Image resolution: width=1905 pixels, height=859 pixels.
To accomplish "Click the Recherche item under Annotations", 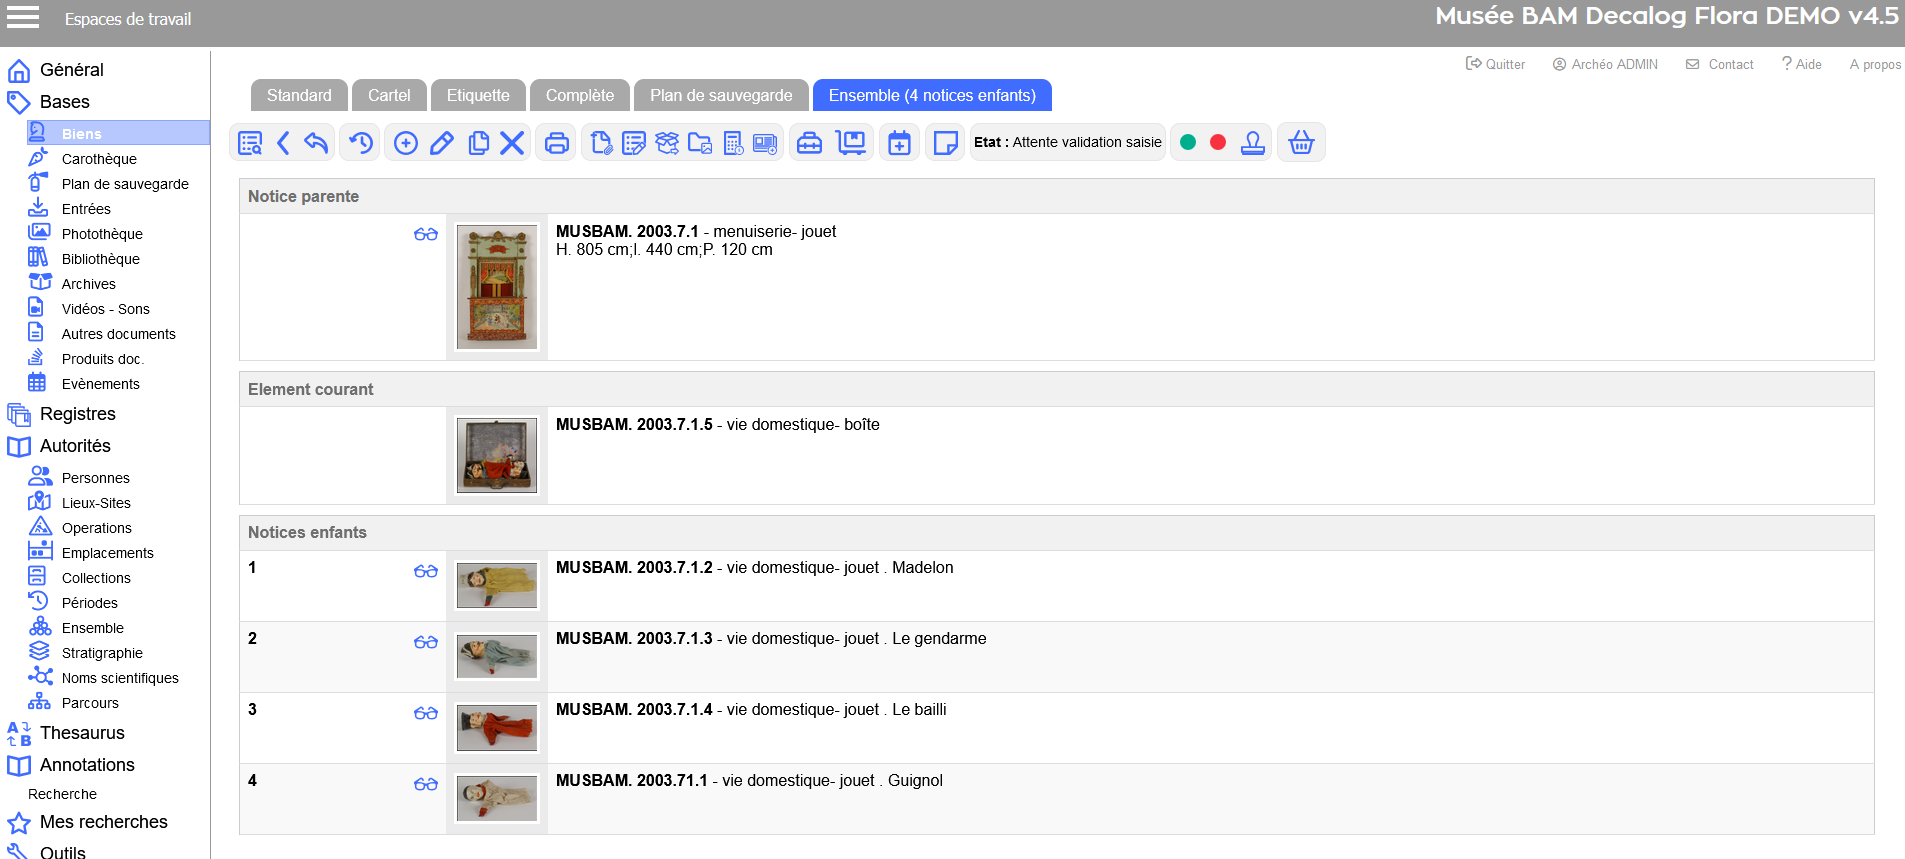I will coord(62,794).
